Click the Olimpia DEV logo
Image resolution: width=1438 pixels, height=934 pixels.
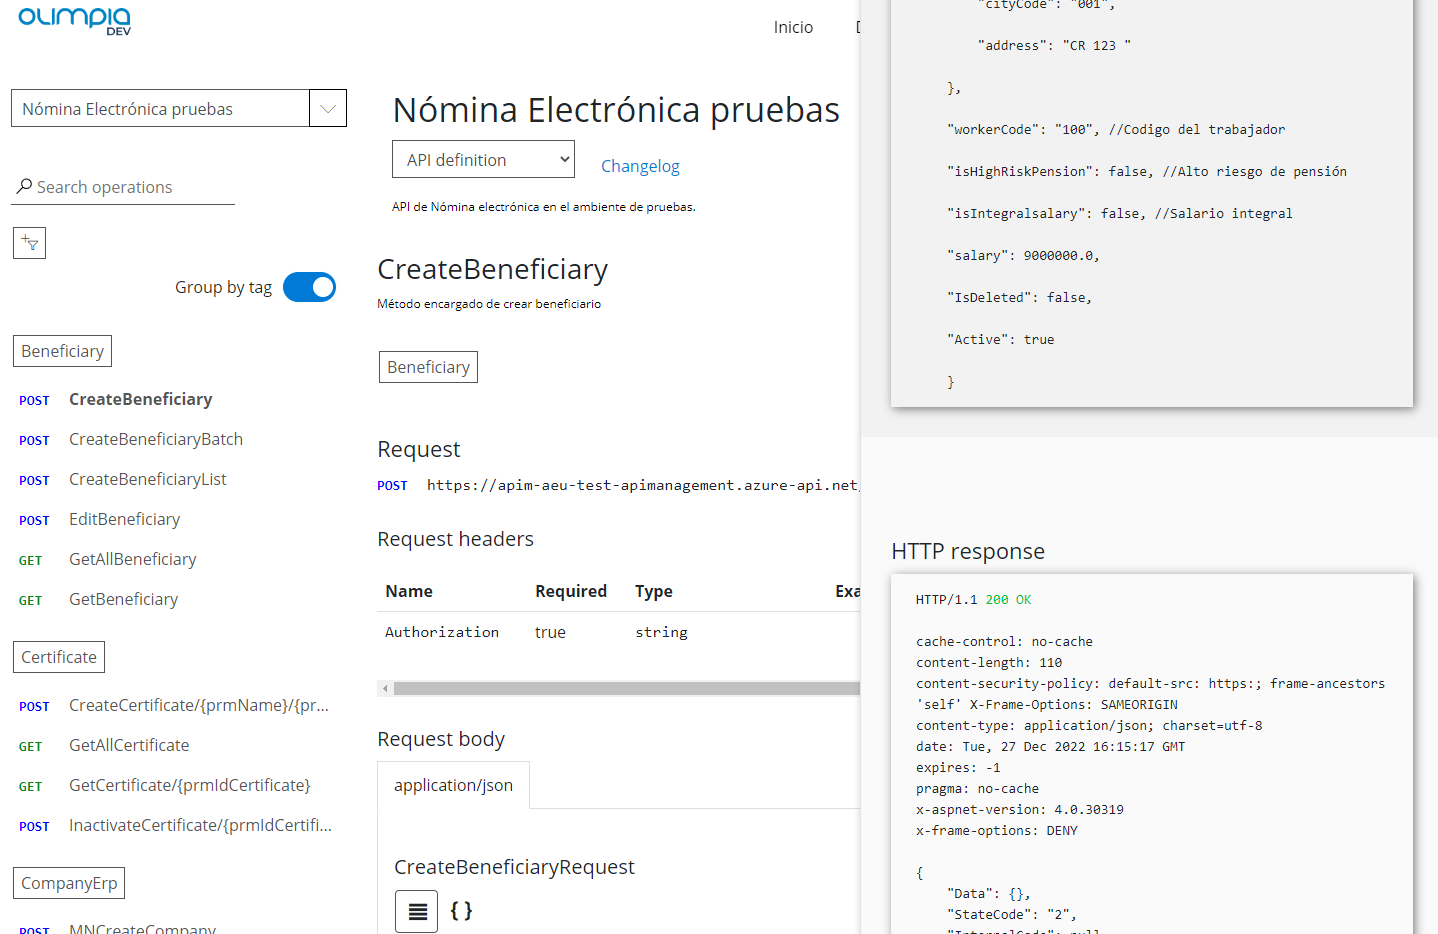[75, 21]
